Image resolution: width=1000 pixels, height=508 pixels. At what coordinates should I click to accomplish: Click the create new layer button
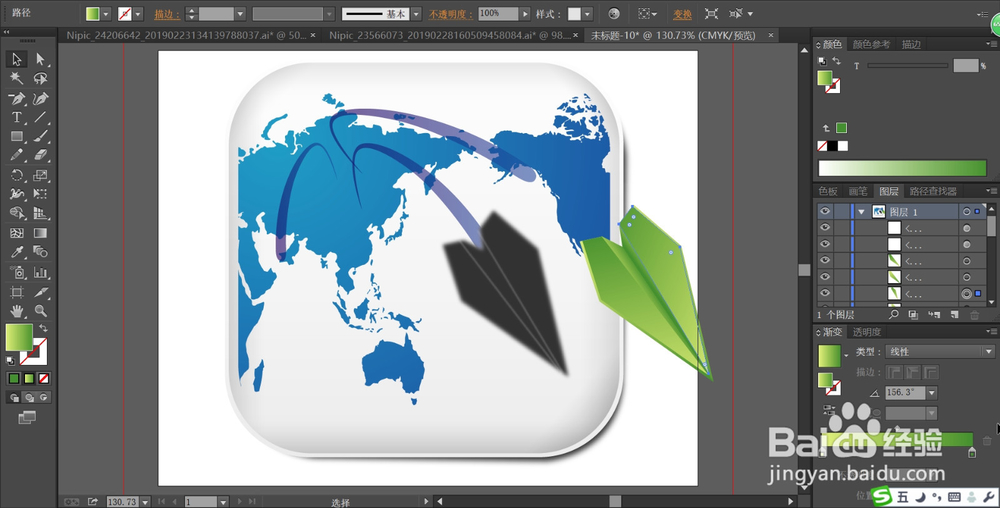click(x=954, y=315)
